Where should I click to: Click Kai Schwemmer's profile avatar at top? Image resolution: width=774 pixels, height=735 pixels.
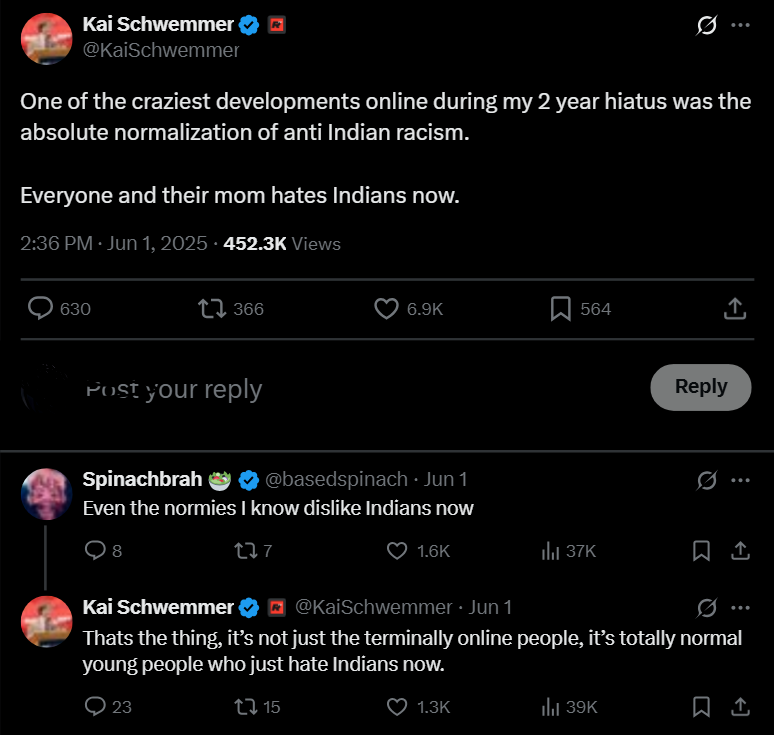46,40
